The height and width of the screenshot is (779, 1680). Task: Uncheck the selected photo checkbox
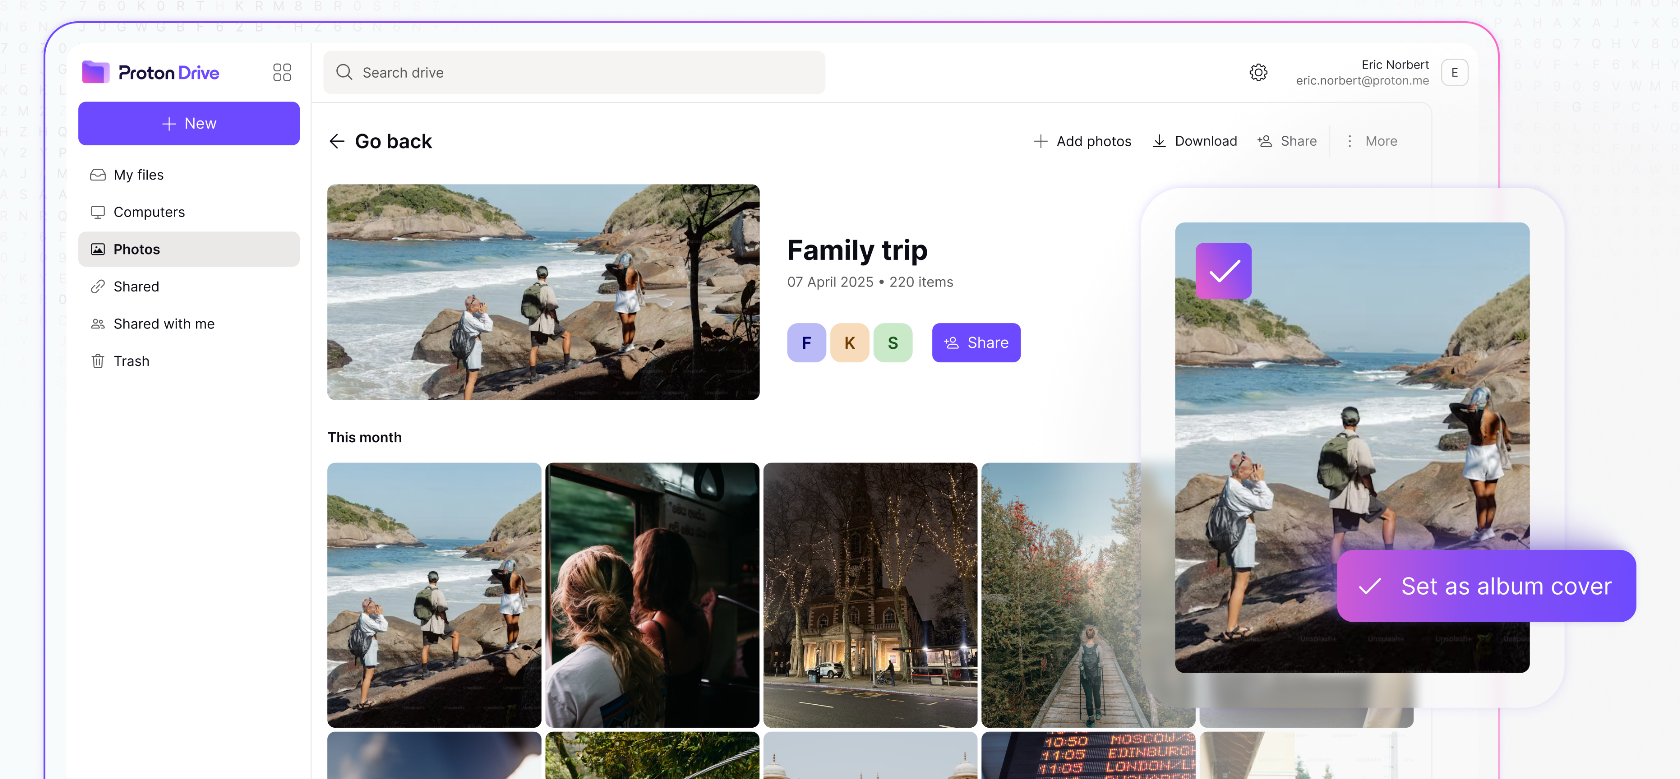click(1223, 271)
